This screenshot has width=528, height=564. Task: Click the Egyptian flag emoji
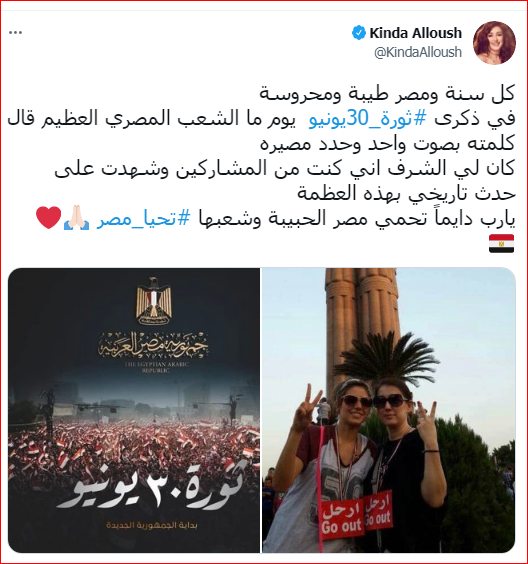[501, 244]
